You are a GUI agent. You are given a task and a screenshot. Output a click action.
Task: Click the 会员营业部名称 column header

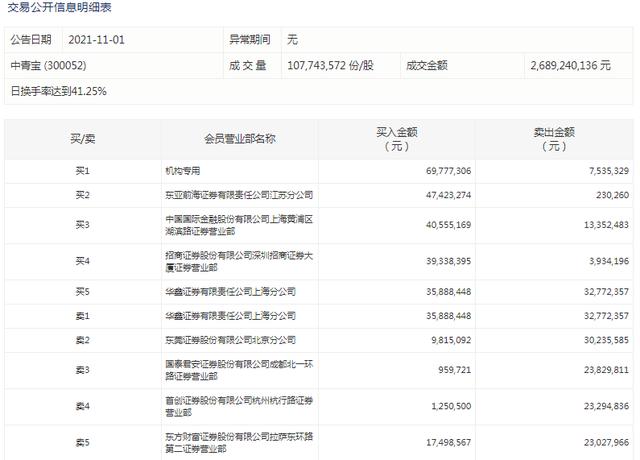(240, 139)
